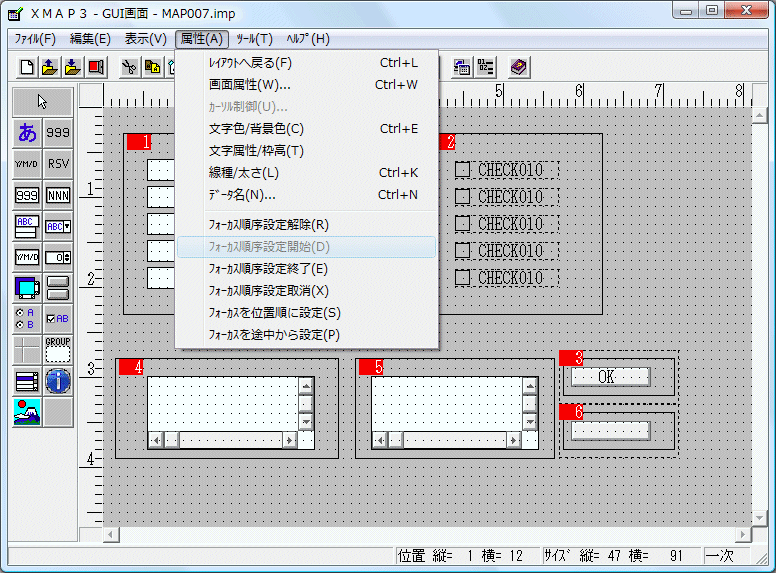The width and height of the screenshot is (776, 573).
Task: Open the 表示(V) menu
Action: (146, 39)
